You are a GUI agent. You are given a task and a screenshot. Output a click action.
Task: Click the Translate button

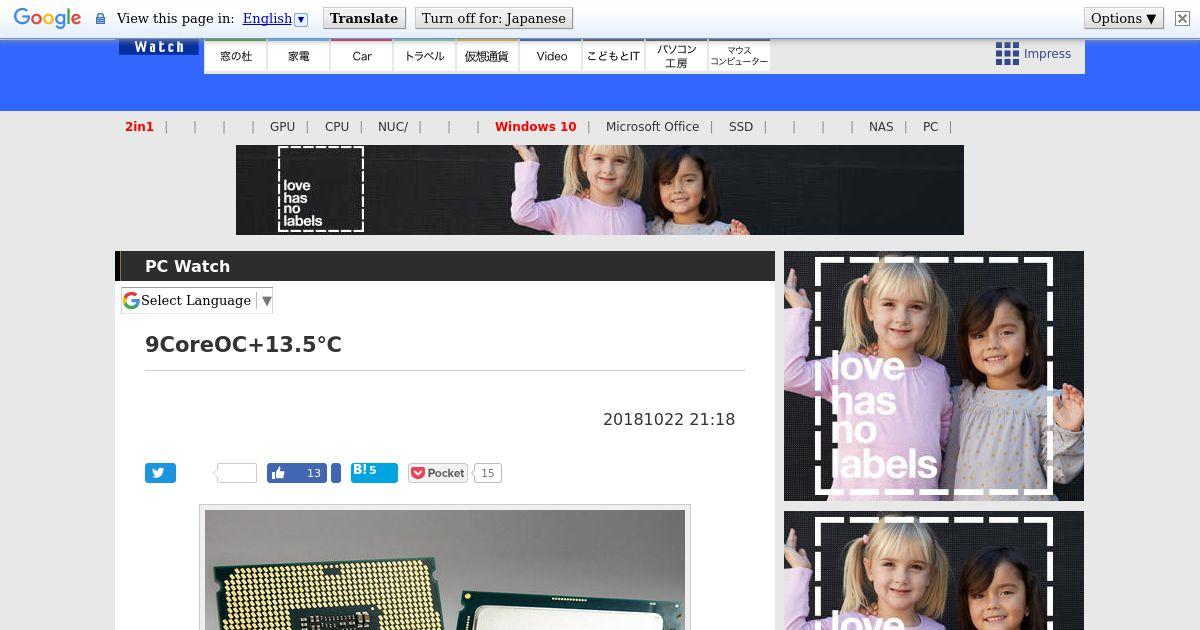click(364, 18)
